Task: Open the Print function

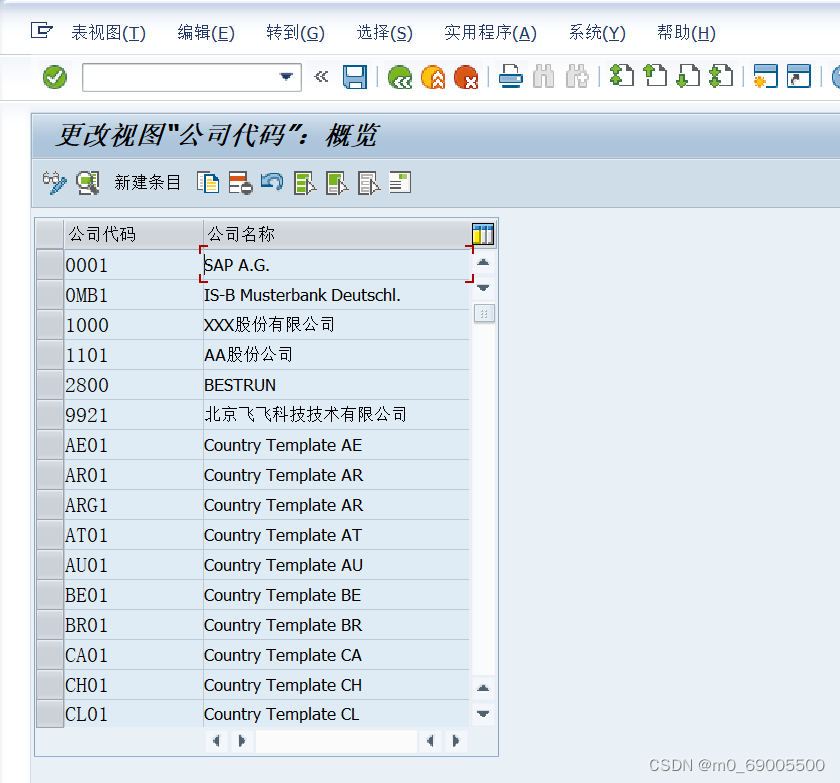Action: [510, 76]
